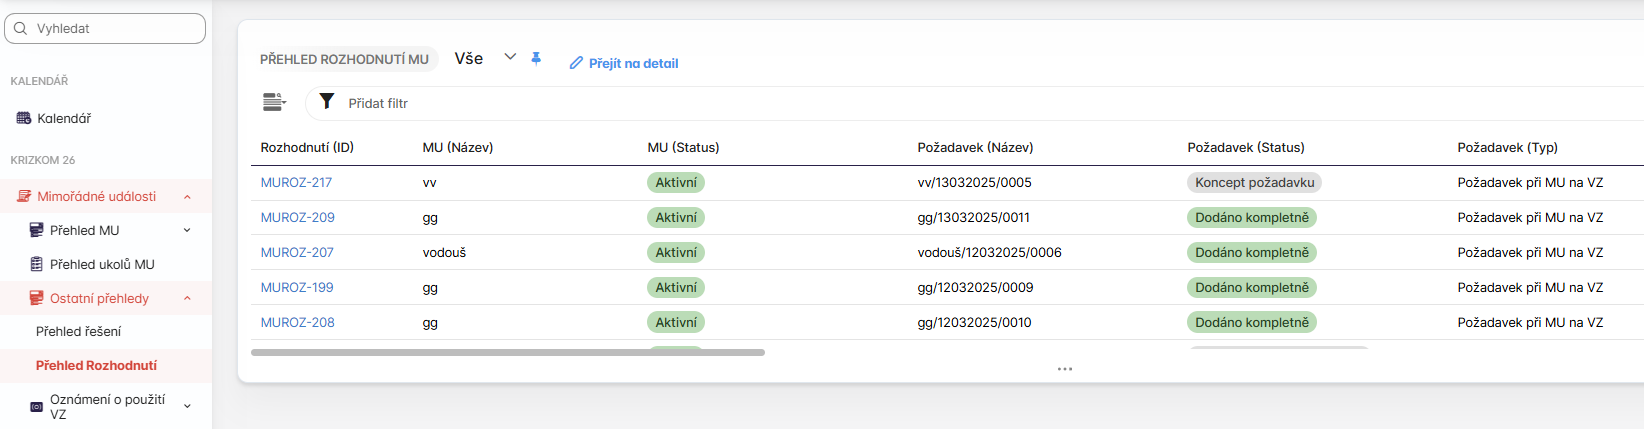1644x429 pixels.
Task: Click the Kalendář calendar icon
Action: click(x=24, y=118)
